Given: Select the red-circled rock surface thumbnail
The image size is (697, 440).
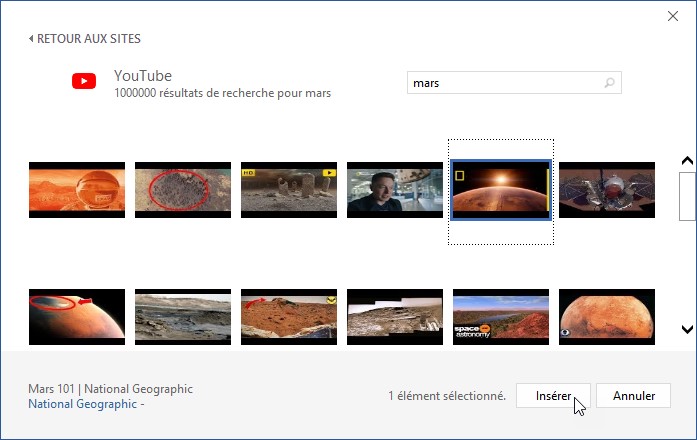Looking at the screenshot, I should point(183,190).
